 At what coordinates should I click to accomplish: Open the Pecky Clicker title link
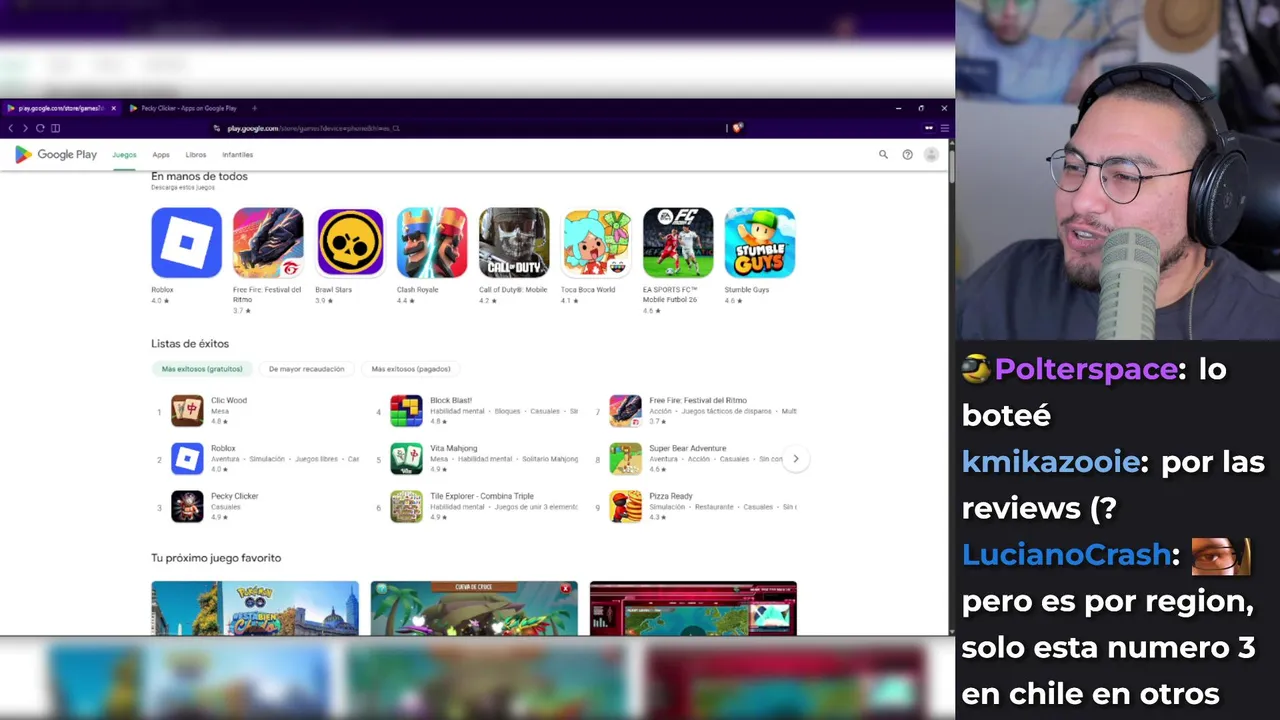[x=235, y=496]
